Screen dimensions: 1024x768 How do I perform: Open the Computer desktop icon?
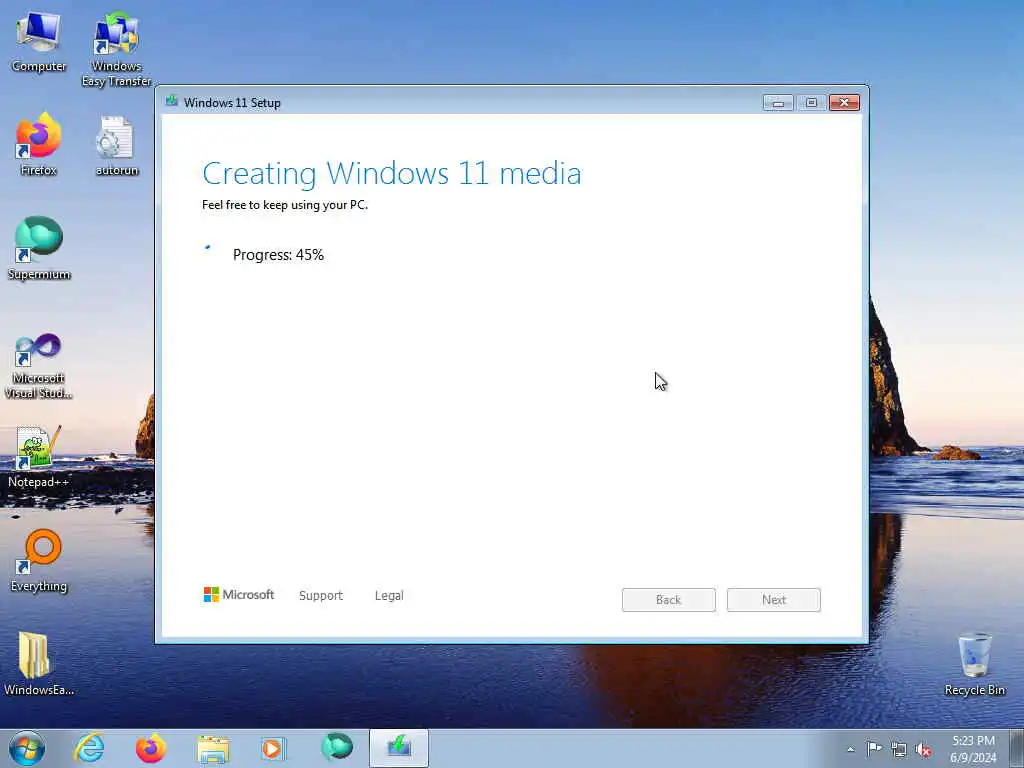point(39,43)
